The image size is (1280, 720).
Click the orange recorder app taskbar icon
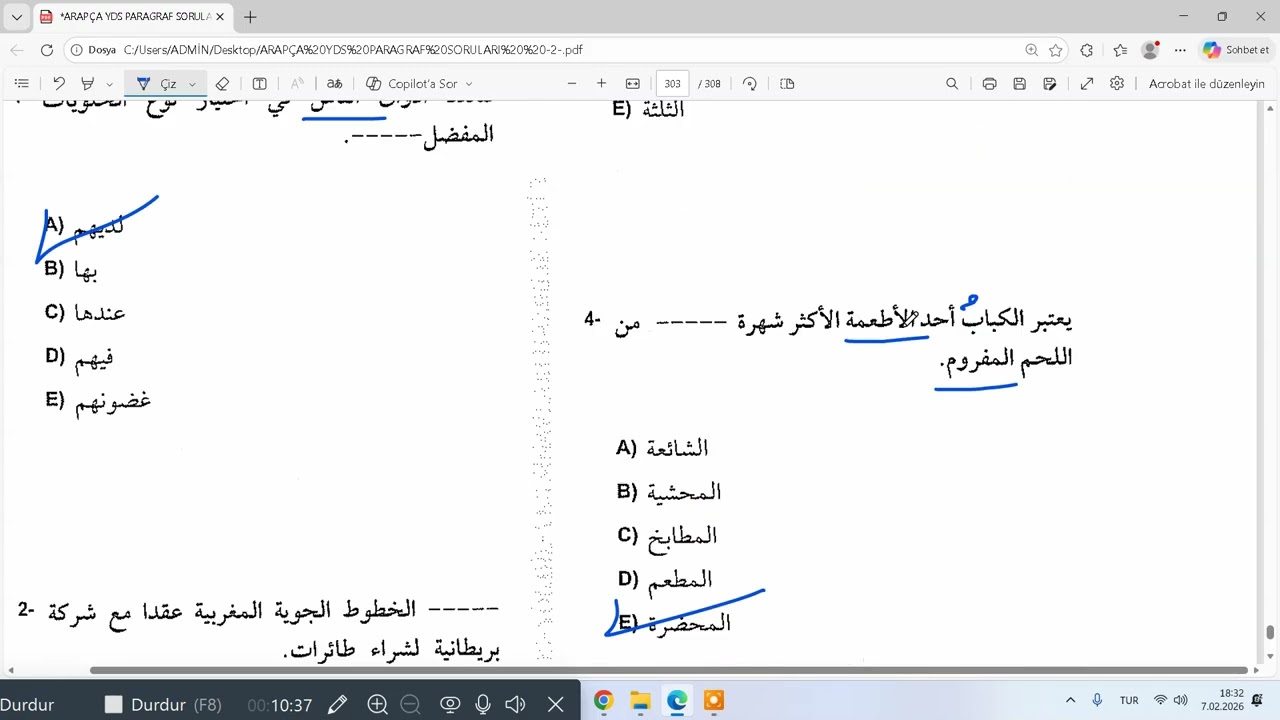coord(714,701)
